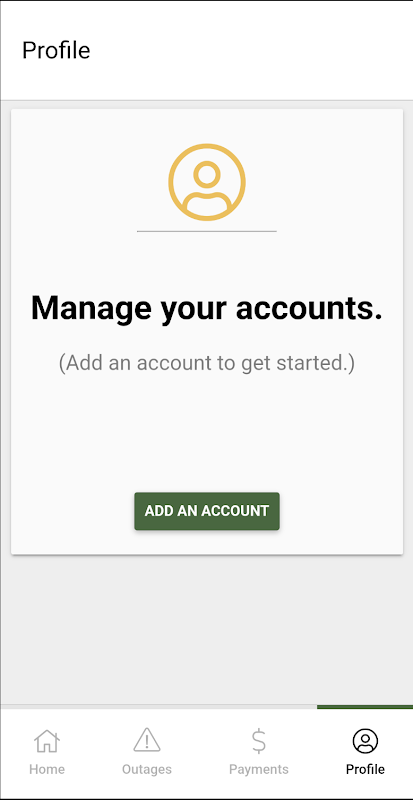Screen dimensions: 413x800
Task: Tap the empty gray area below the card
Action: 207,629
